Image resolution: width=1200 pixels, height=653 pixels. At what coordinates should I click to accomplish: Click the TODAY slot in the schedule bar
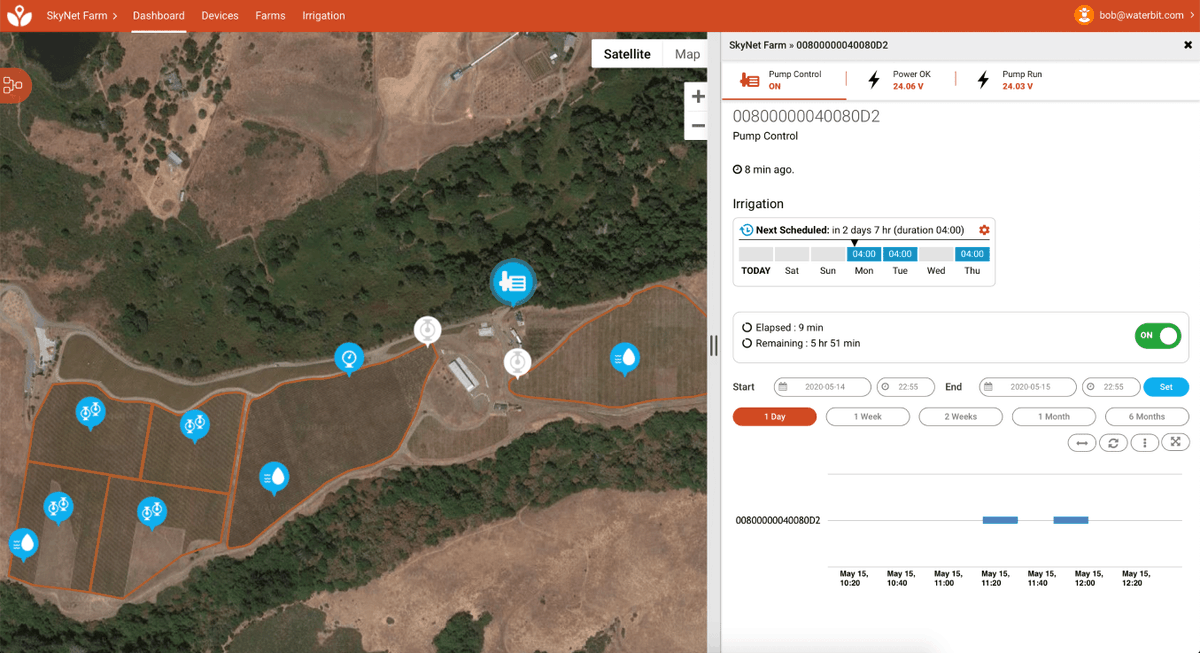pos(756,254)
